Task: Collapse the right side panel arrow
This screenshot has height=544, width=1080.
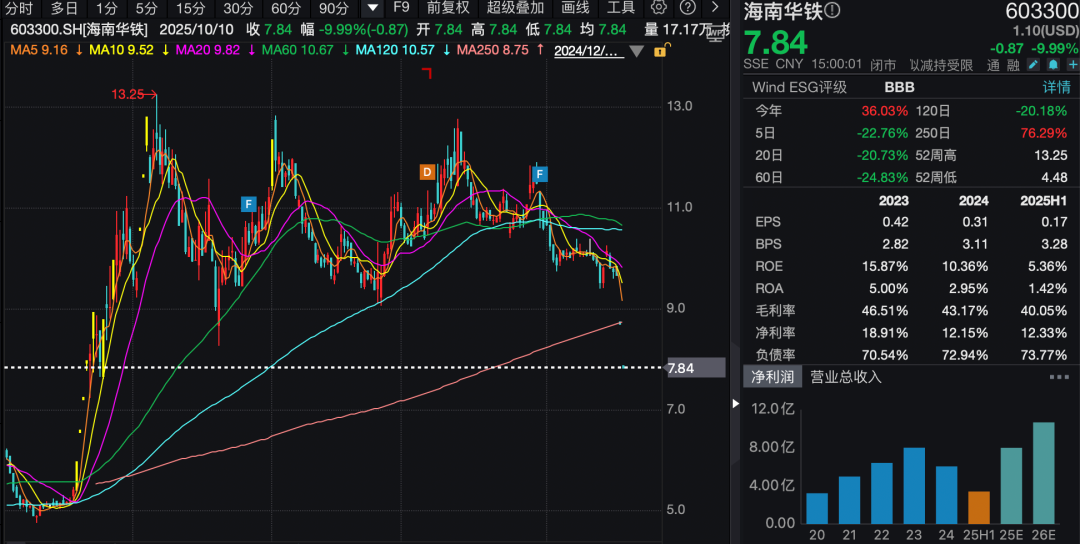Action: (736, 404)
